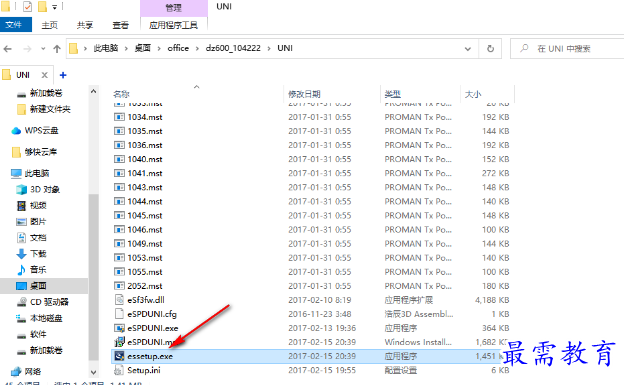Click office in the address breadcrumb
Image resolution: width=624 pixels, height=385 pixels.
178,48
